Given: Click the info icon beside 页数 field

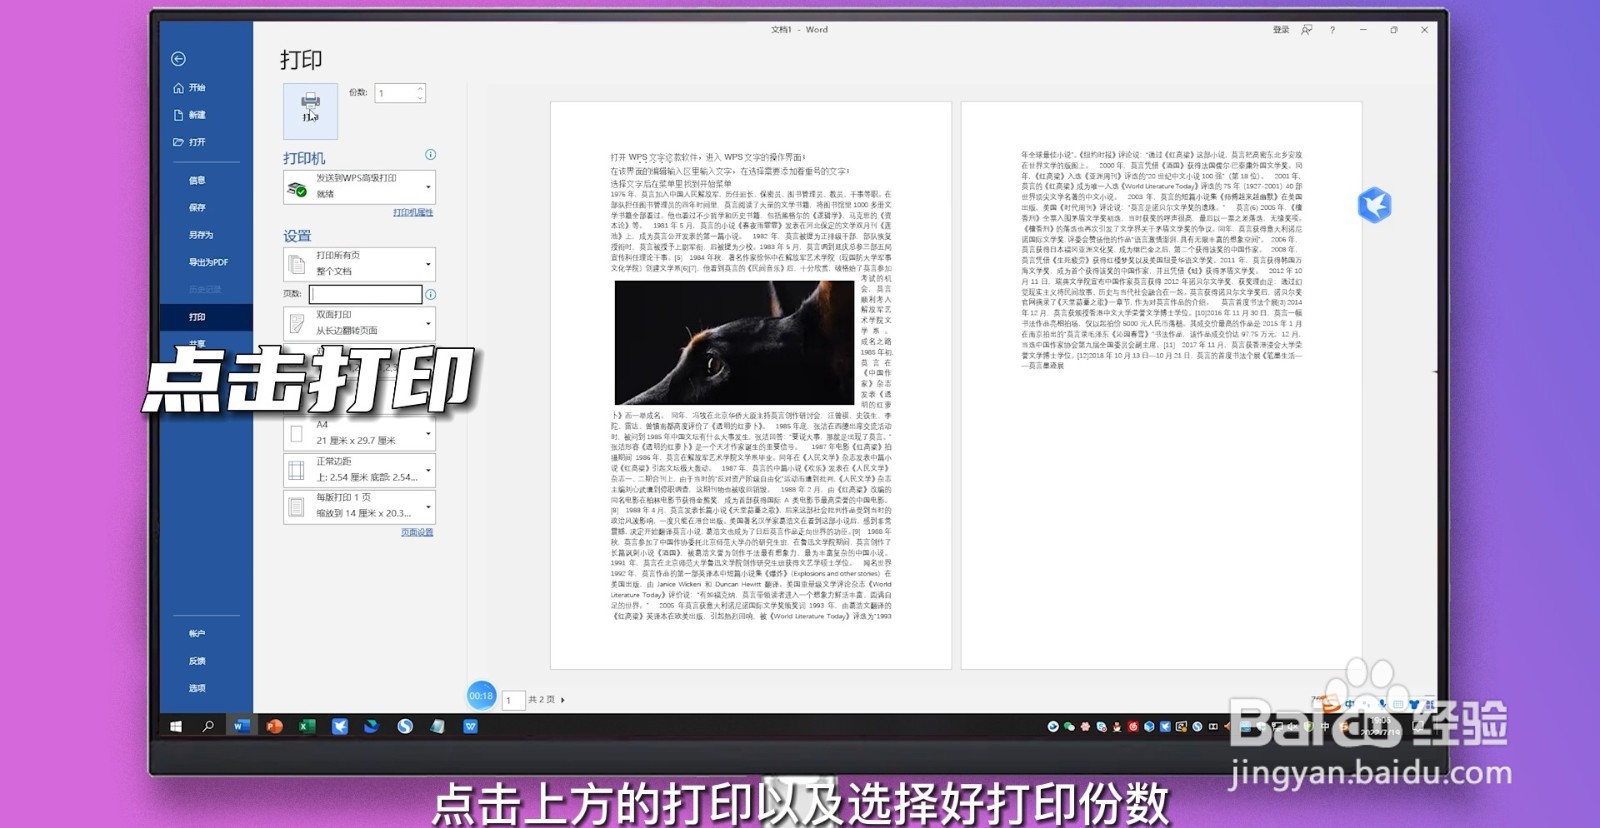Looking at the screenshot, I should (430, 294).
